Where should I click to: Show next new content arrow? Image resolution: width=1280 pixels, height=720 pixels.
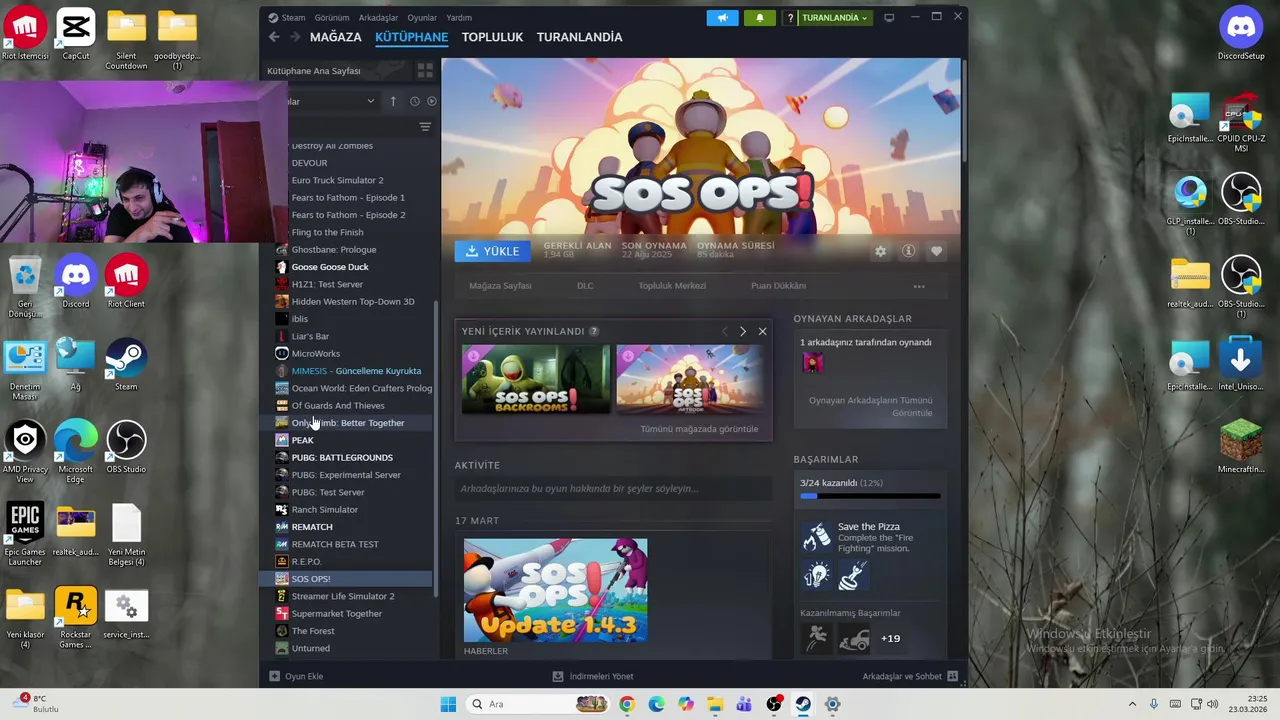tap(742, 331)
